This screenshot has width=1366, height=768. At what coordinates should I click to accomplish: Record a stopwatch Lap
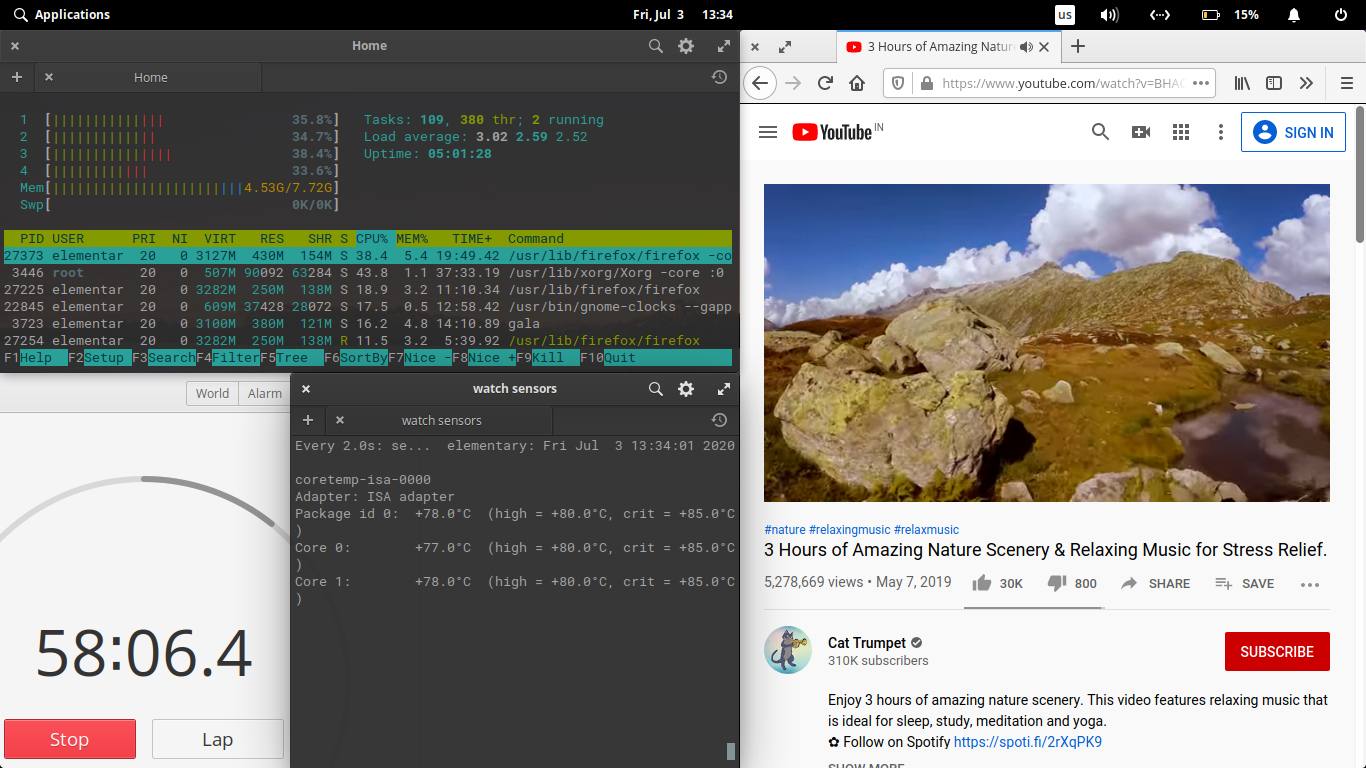click(x=217, y=739)
